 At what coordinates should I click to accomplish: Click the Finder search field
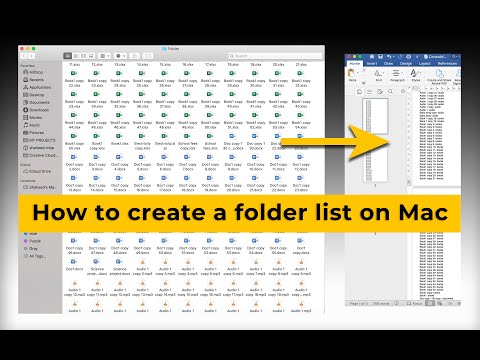275,56
